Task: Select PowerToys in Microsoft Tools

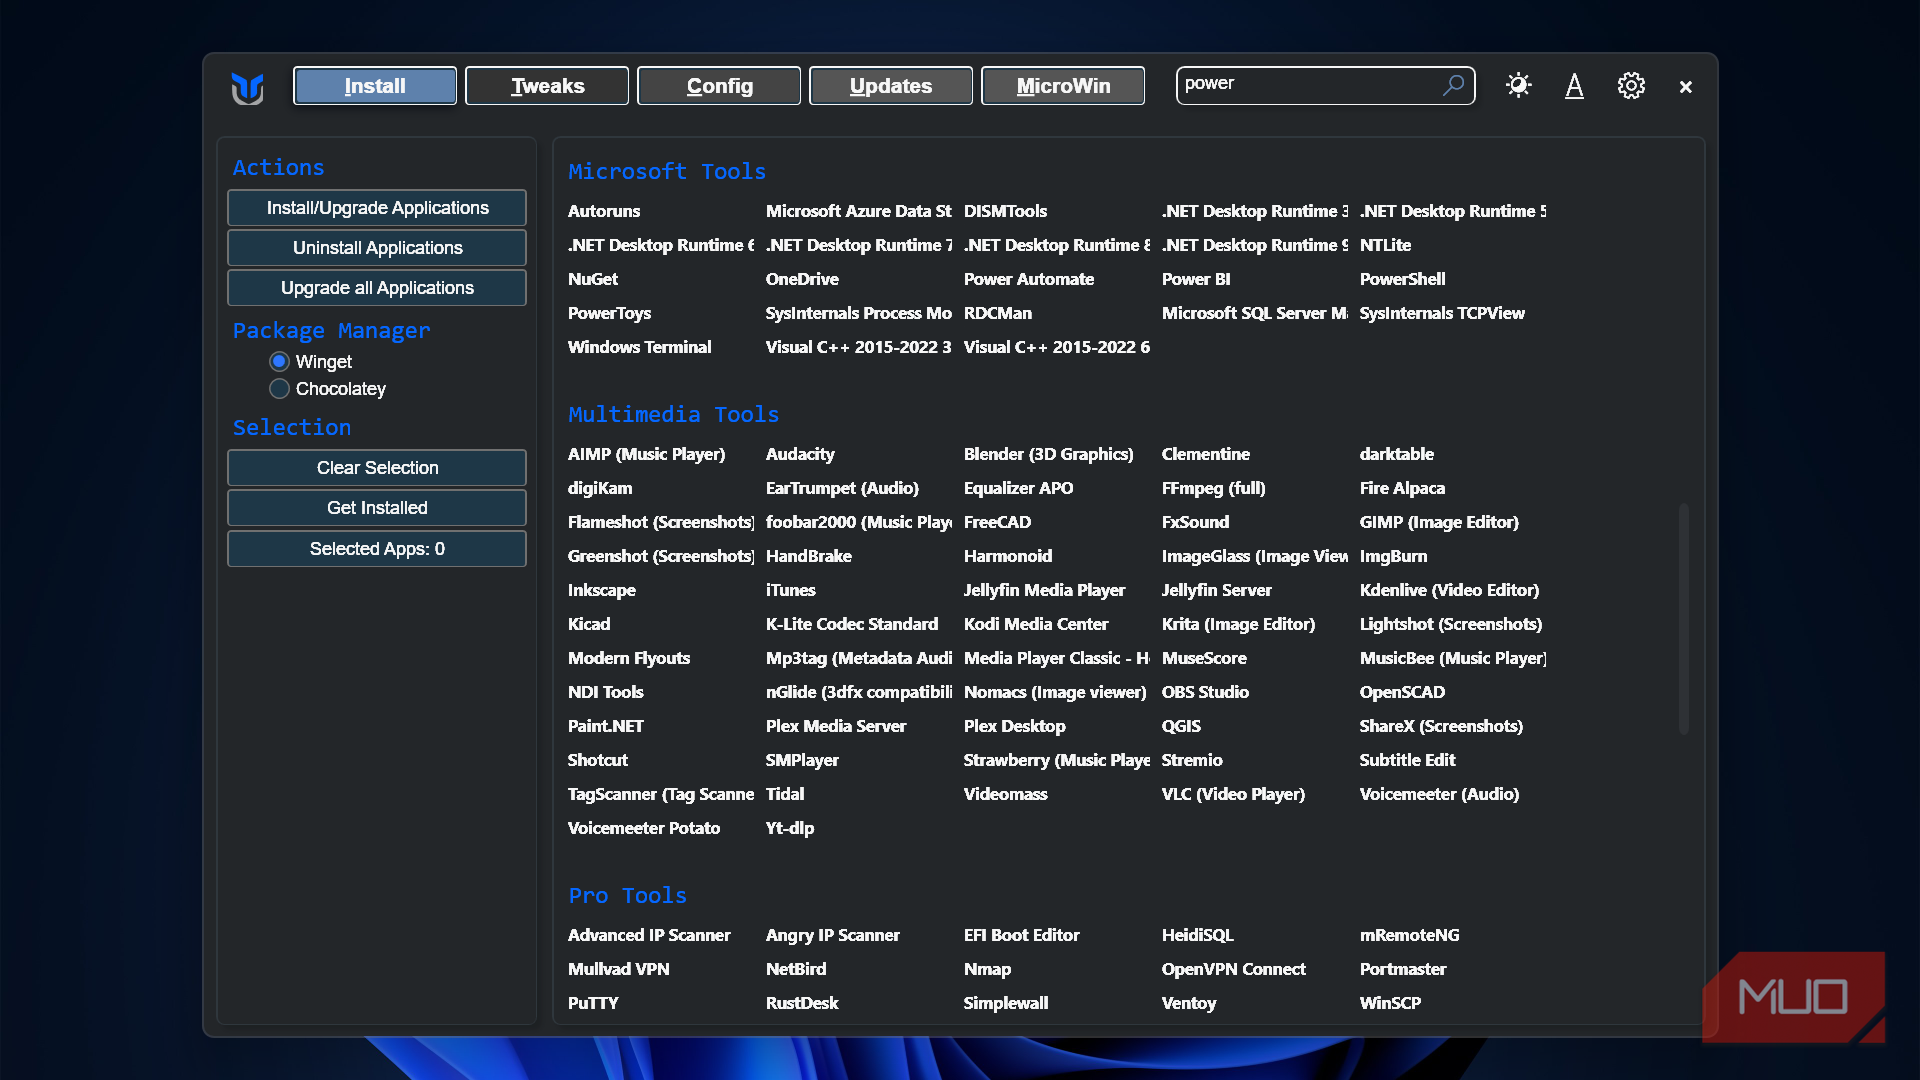Action: pos(609,313)
